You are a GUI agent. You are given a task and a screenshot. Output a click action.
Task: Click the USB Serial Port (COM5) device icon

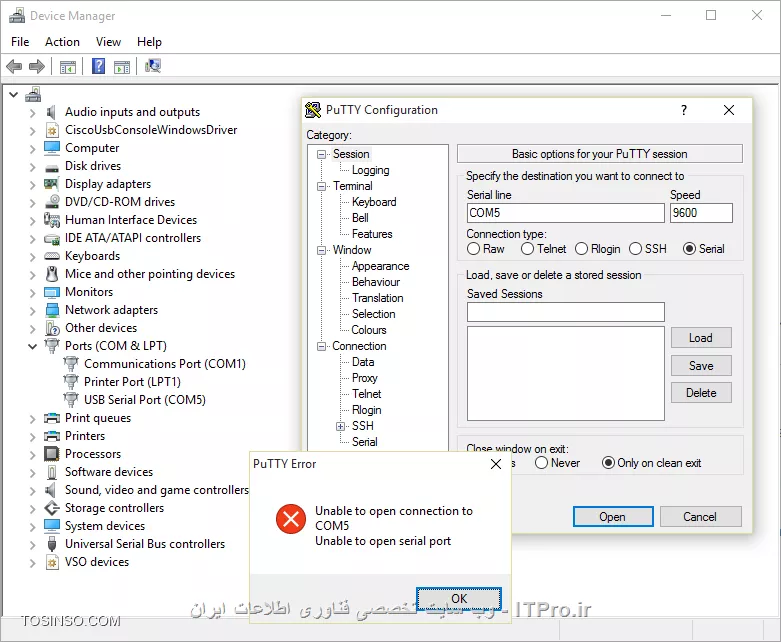pyautogui.click(x=71, y=400)
